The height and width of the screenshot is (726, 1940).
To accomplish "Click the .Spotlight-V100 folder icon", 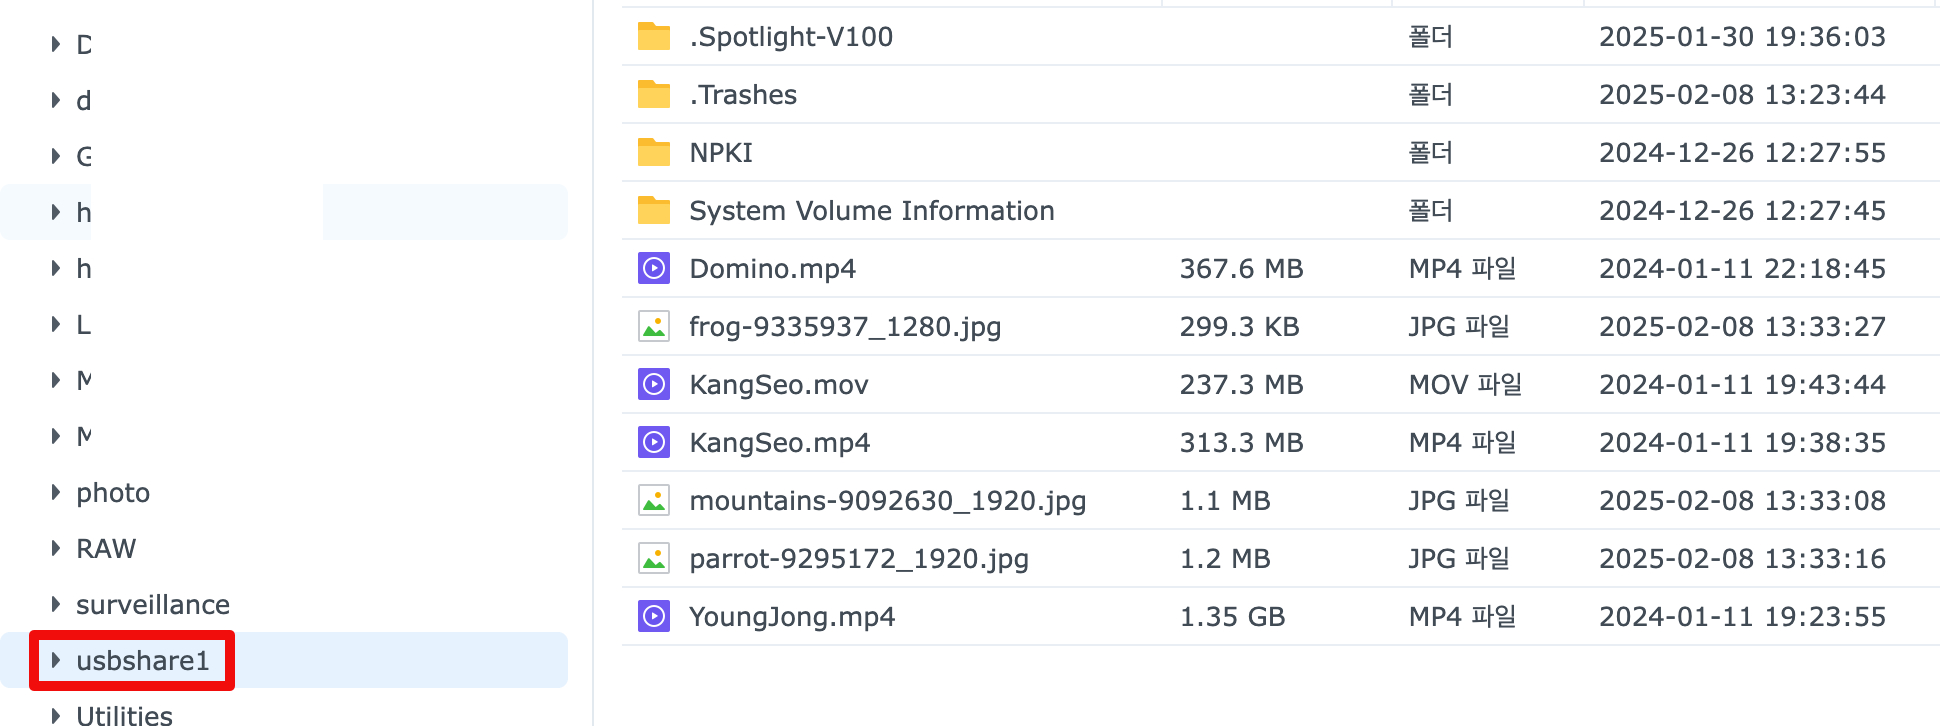I will coord(654,36).
